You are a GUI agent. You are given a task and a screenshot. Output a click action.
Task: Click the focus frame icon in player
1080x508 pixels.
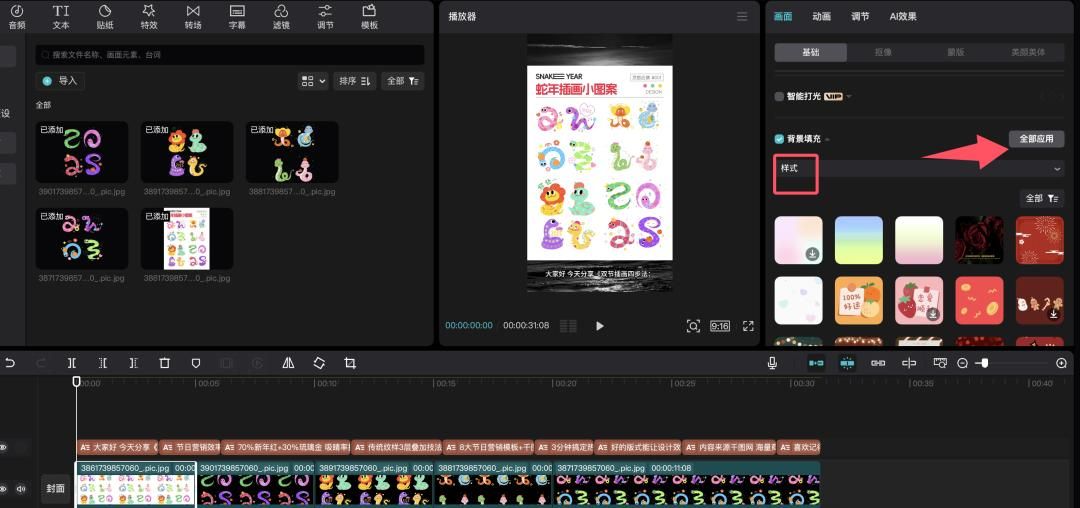click(x=693, y=326)
